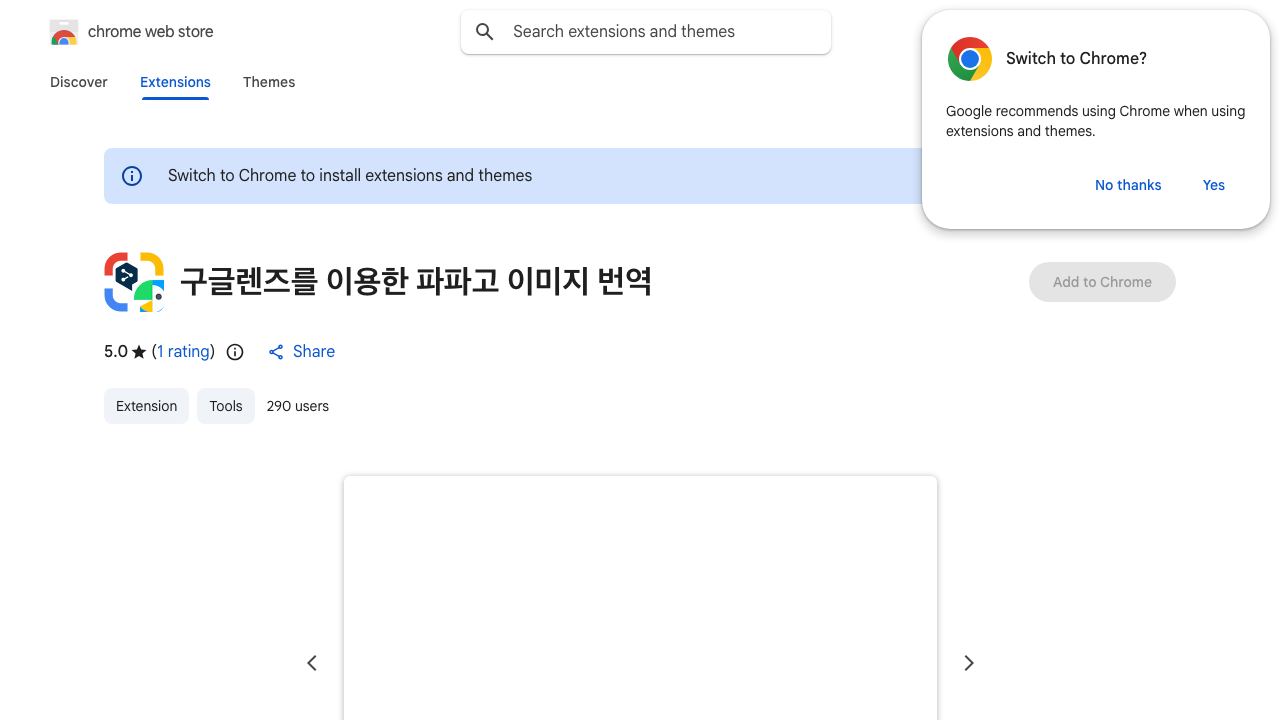The image size is (1280, 720).
Task: Click the banner text about installing extensions
Action: 350,176
